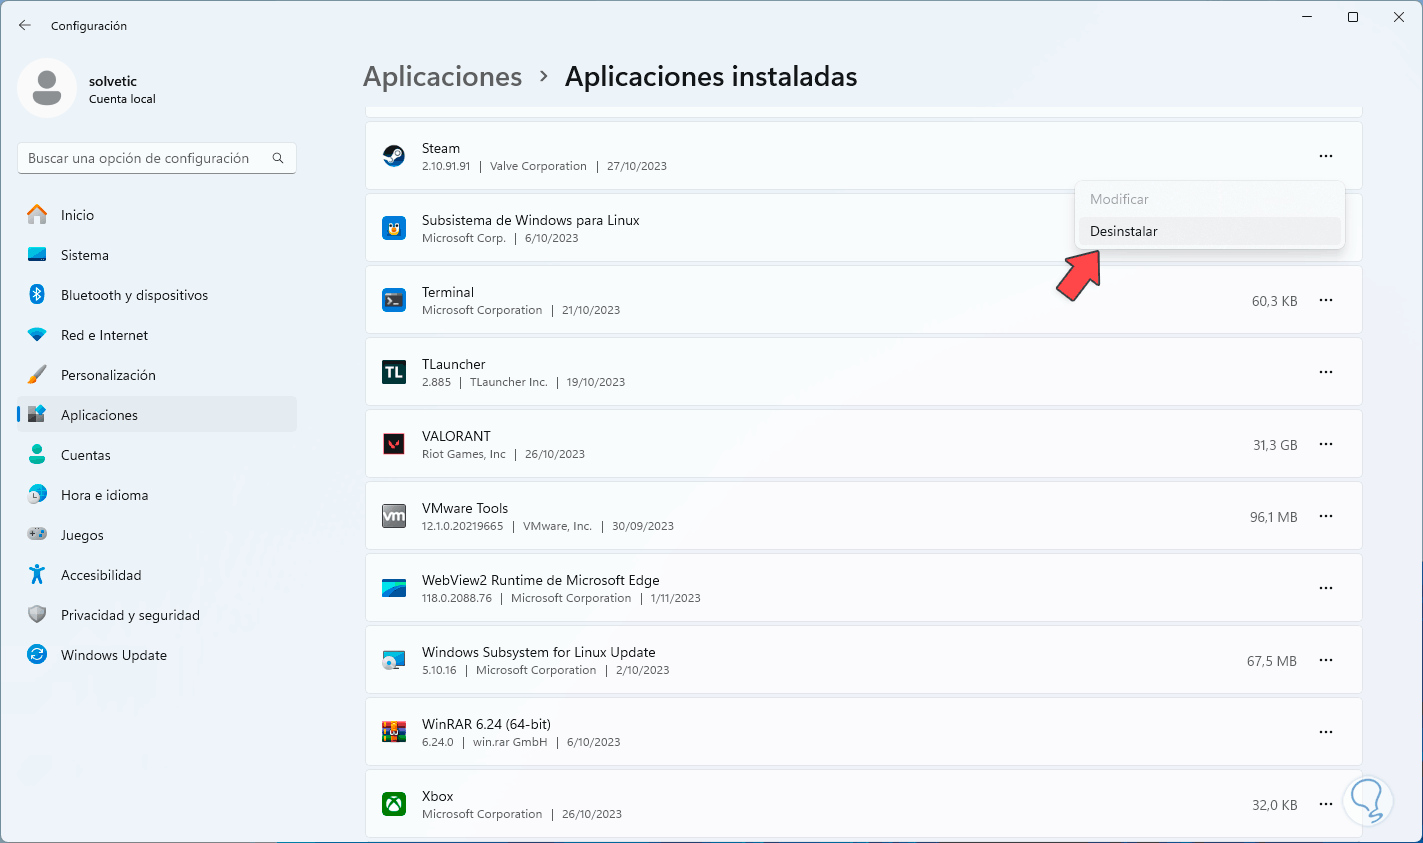Open the three-dot menu for Terminal
Viewport: 1423px width, 843px height.
point(1326,300)
